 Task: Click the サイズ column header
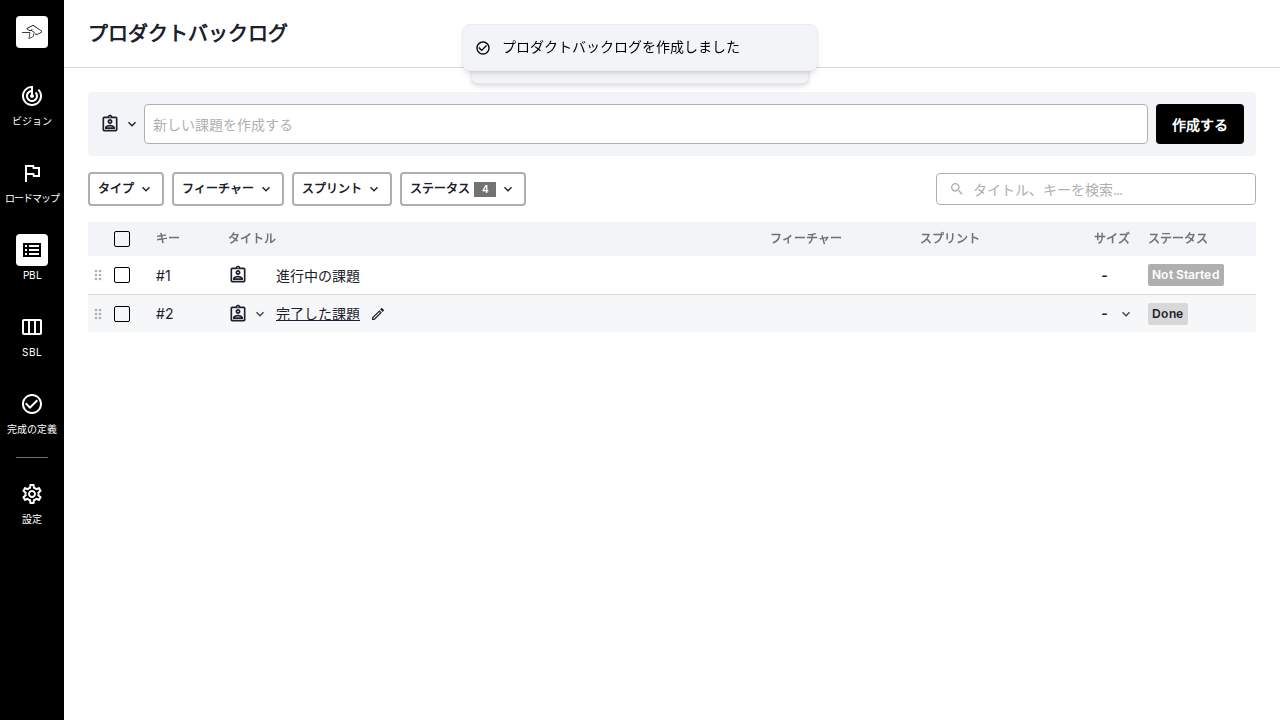click(1112, 239)
